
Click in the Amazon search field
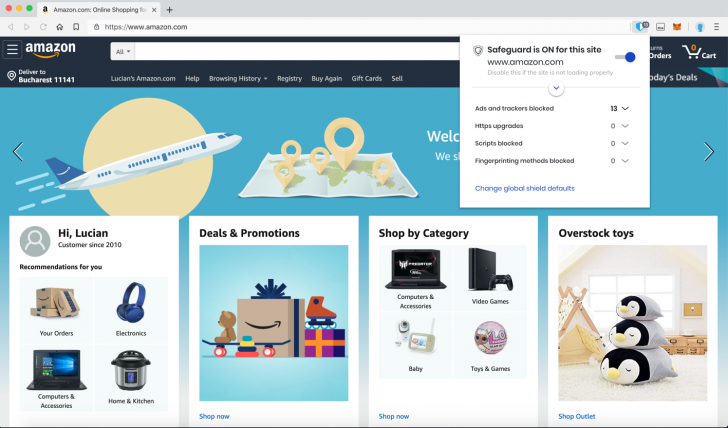297,52
